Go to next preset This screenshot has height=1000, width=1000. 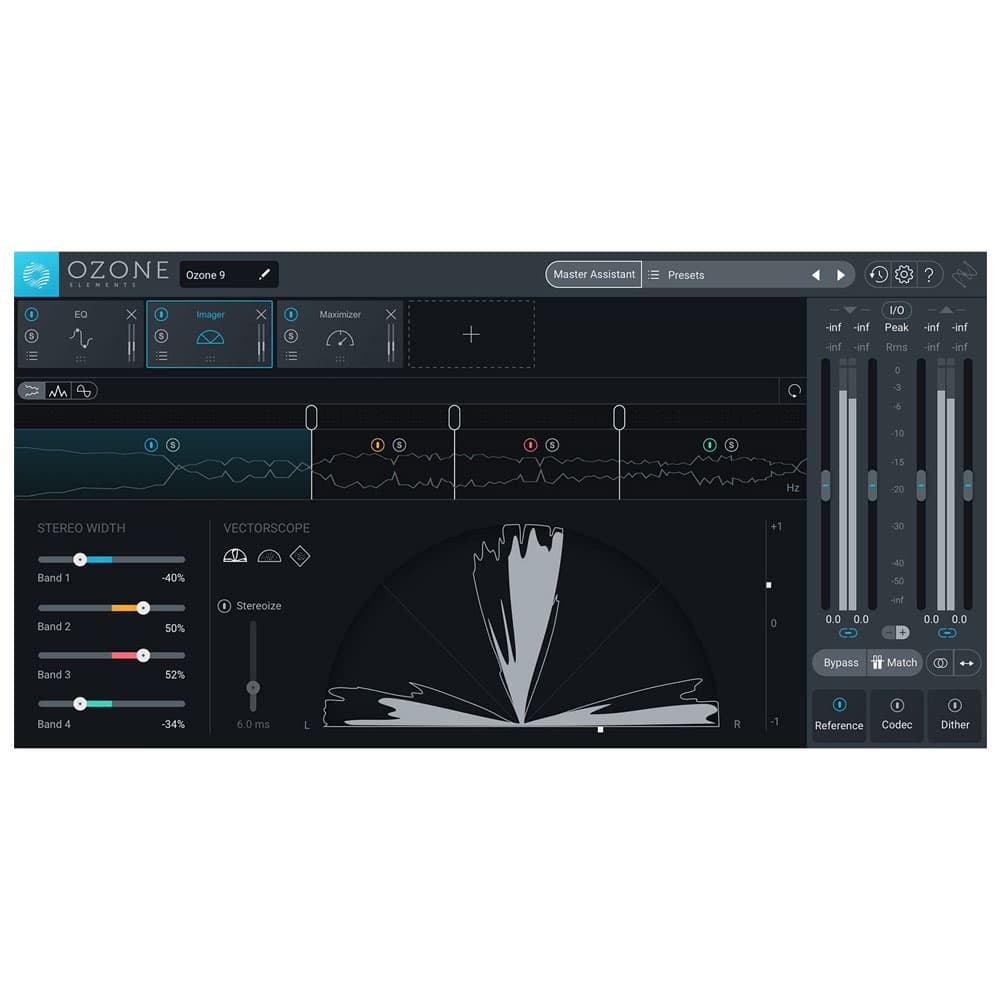point(841,275)
